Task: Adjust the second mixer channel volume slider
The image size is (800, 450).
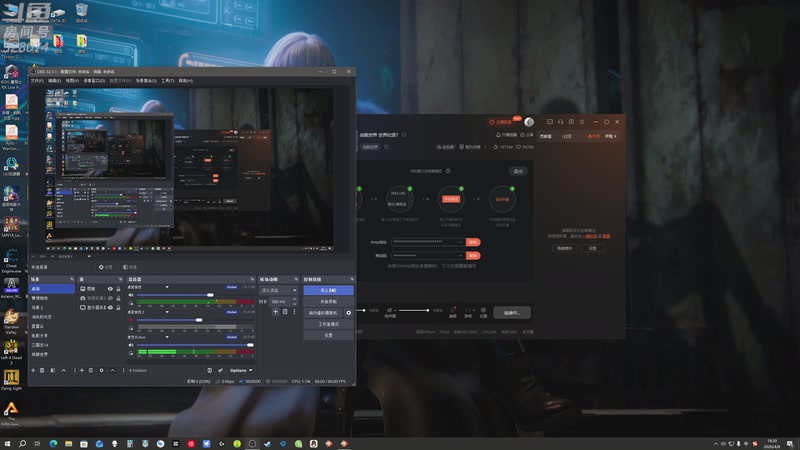Action: click(195, 320)
